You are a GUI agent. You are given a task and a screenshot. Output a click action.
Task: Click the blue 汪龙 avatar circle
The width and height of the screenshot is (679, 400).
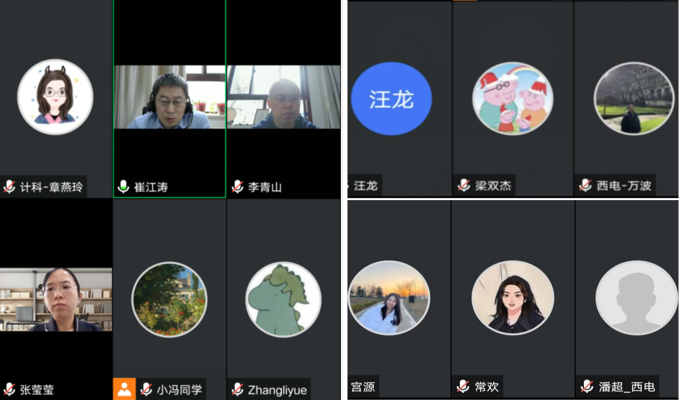pos(391,98)
